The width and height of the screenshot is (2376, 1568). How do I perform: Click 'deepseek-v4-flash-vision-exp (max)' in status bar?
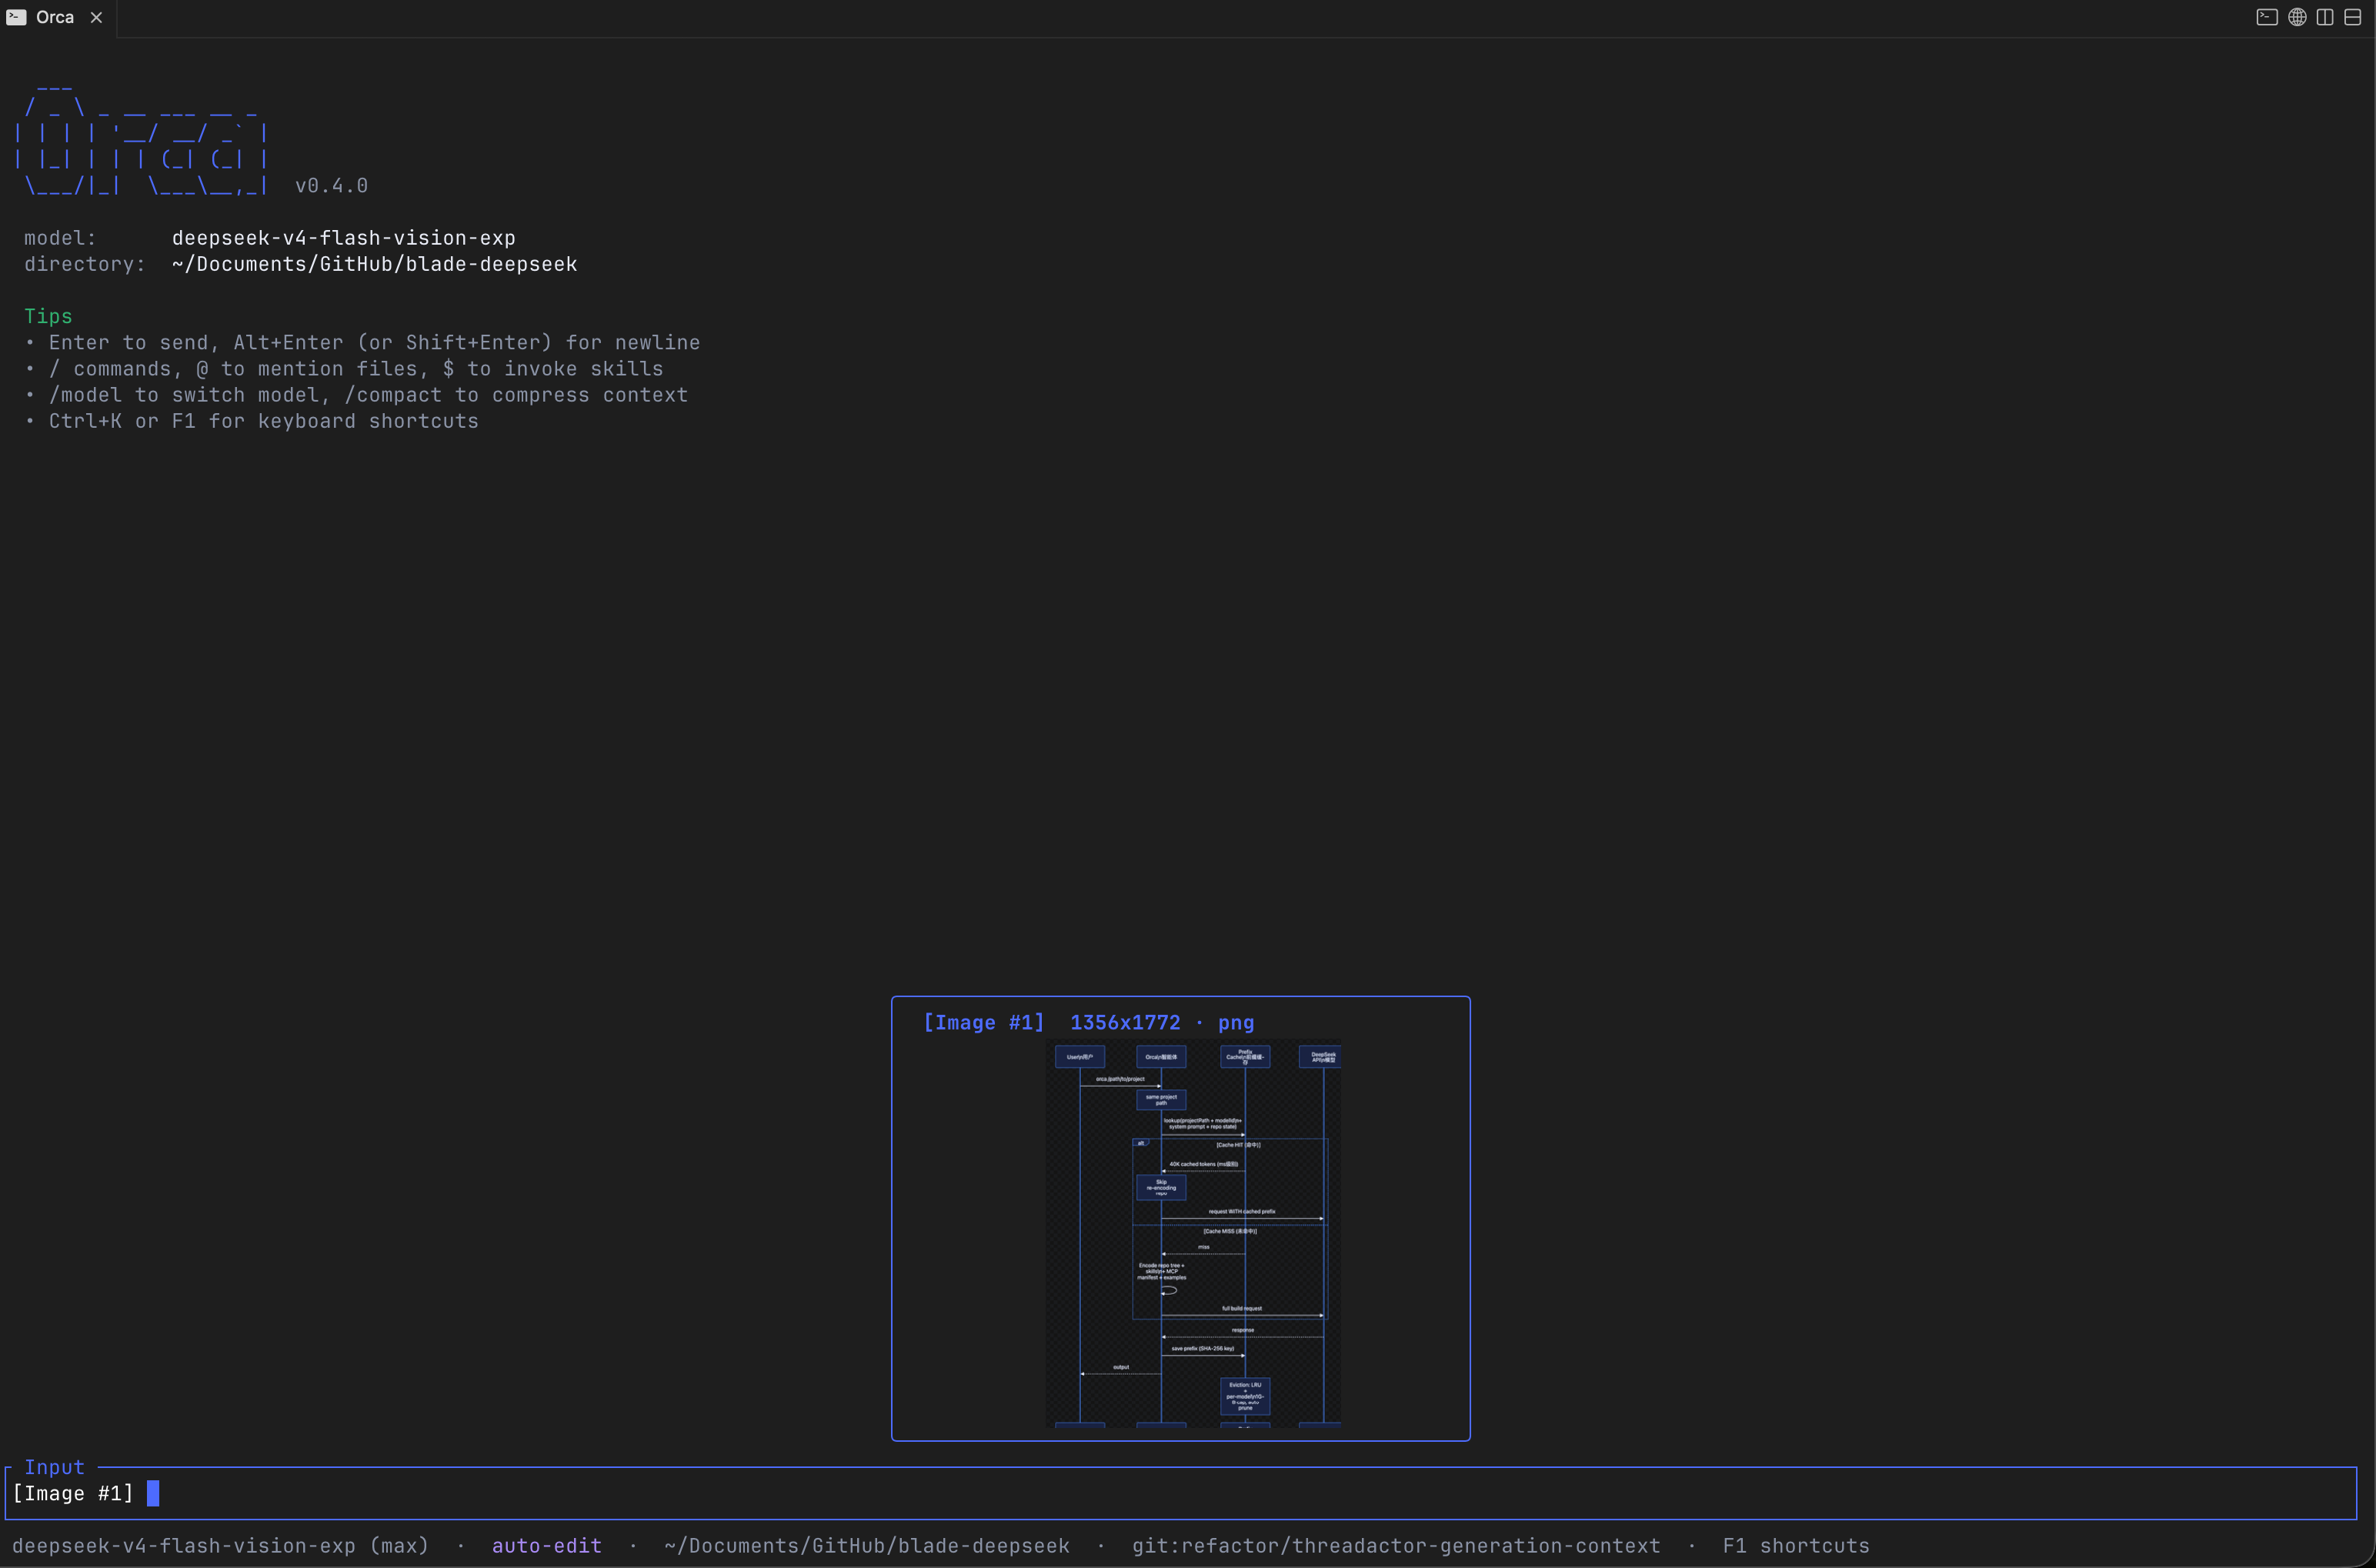pyautogui.click(x=220, y=1545)
